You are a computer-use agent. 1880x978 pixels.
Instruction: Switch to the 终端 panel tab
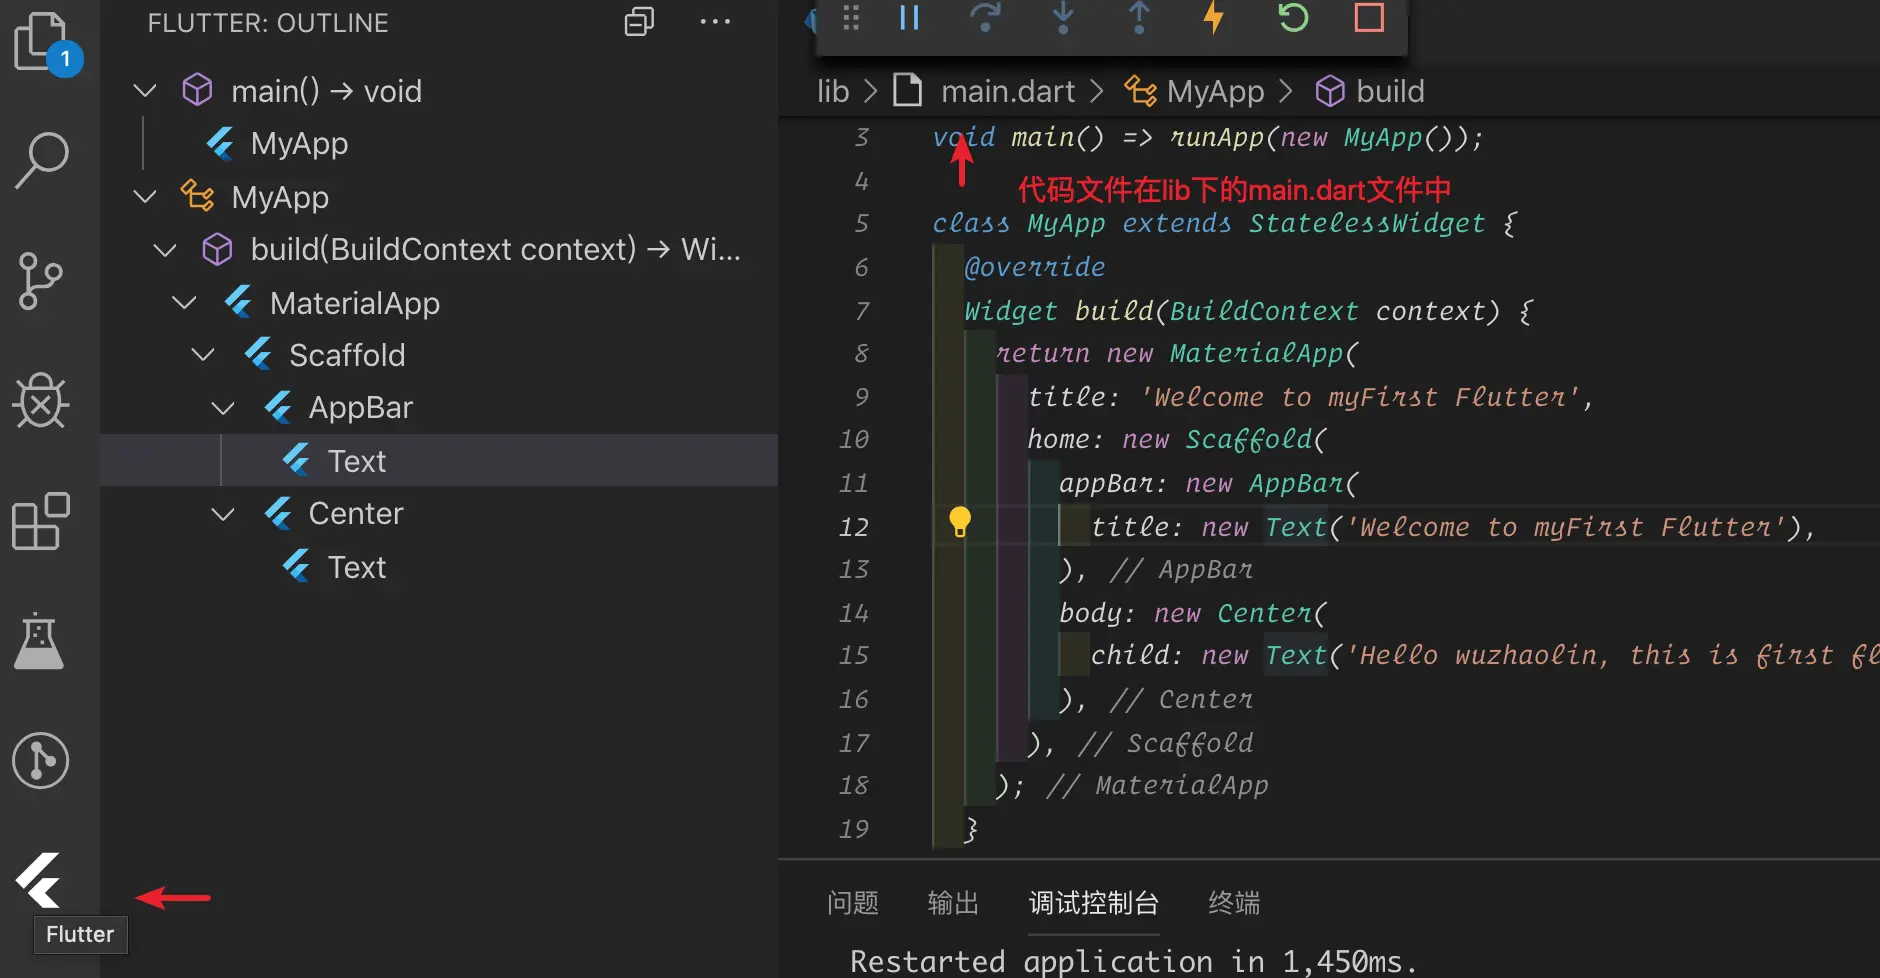click(x=1234, y=903)
